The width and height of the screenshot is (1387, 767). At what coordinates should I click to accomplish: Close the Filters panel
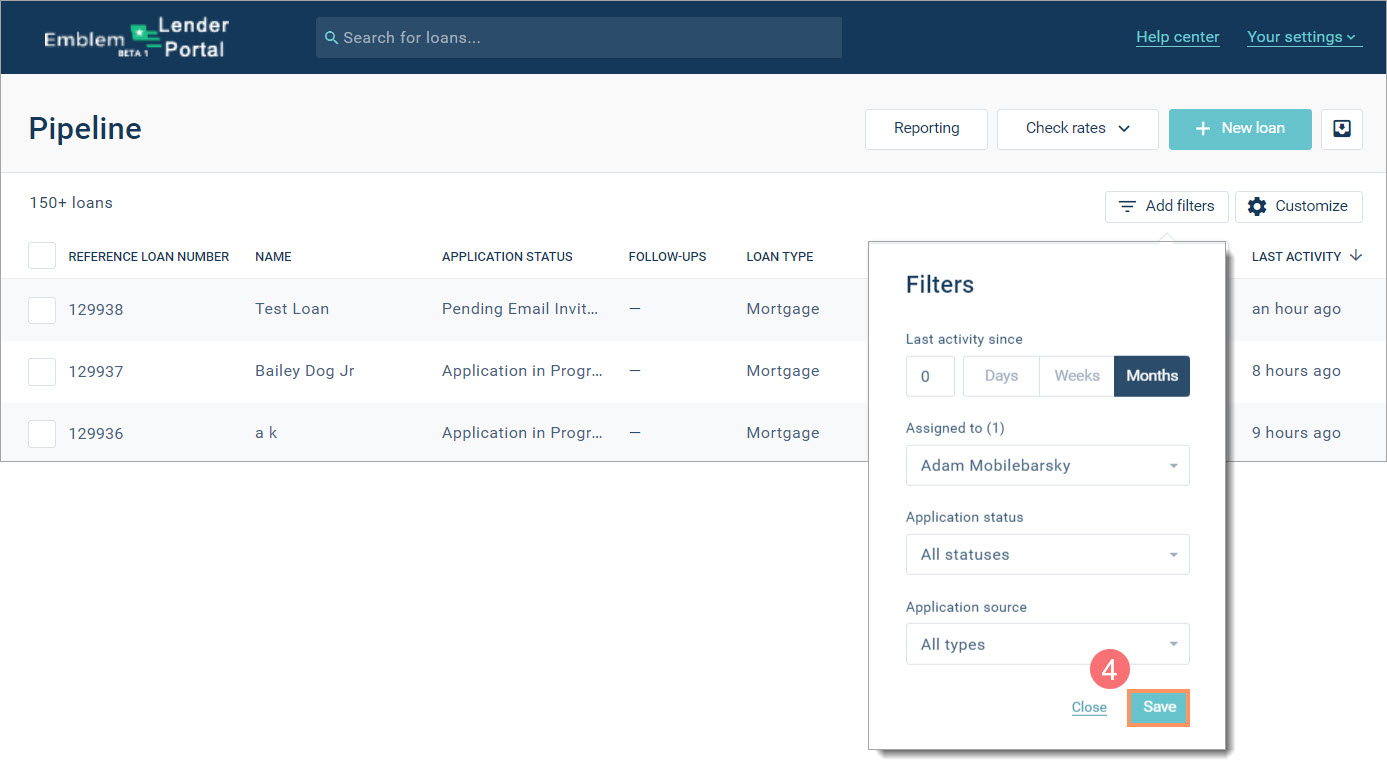click(1089, 707)
